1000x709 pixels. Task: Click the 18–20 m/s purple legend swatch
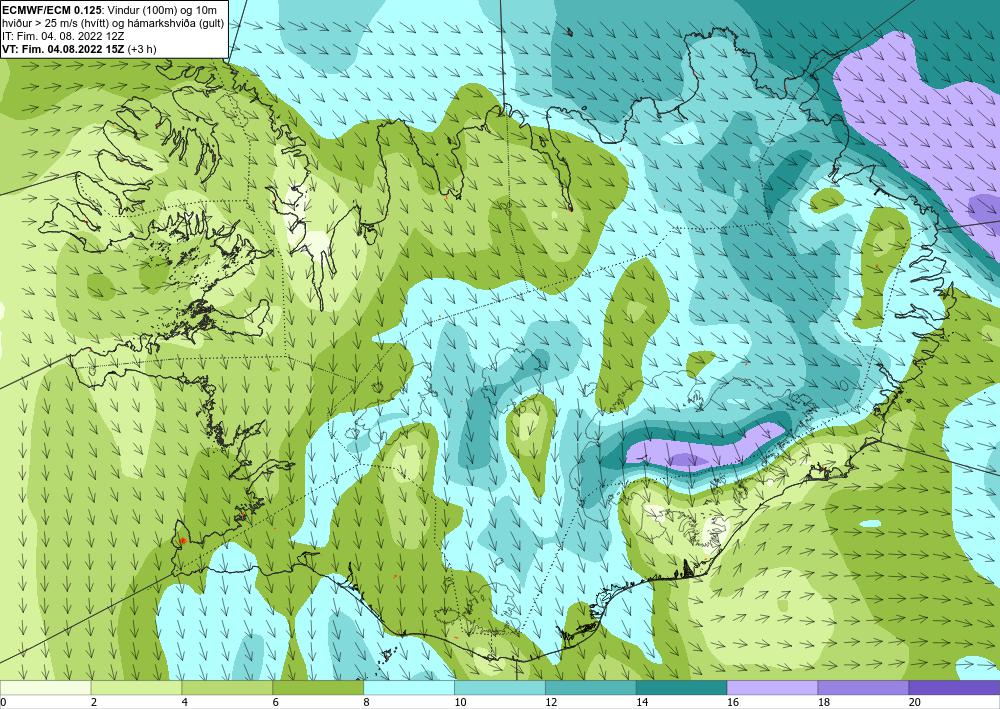point(864,687)
